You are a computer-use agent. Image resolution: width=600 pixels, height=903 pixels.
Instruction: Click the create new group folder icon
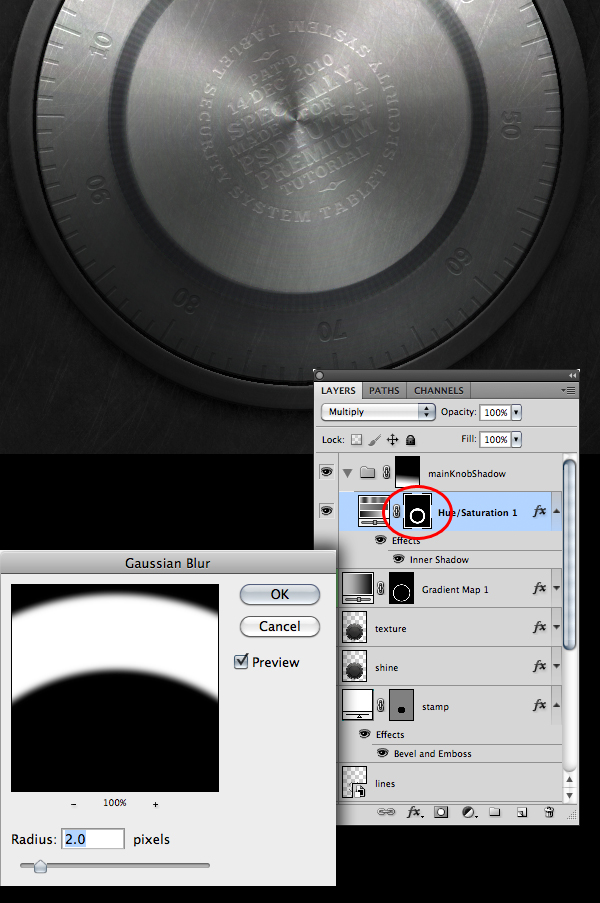pyautogui.click(x=495, y=812)
